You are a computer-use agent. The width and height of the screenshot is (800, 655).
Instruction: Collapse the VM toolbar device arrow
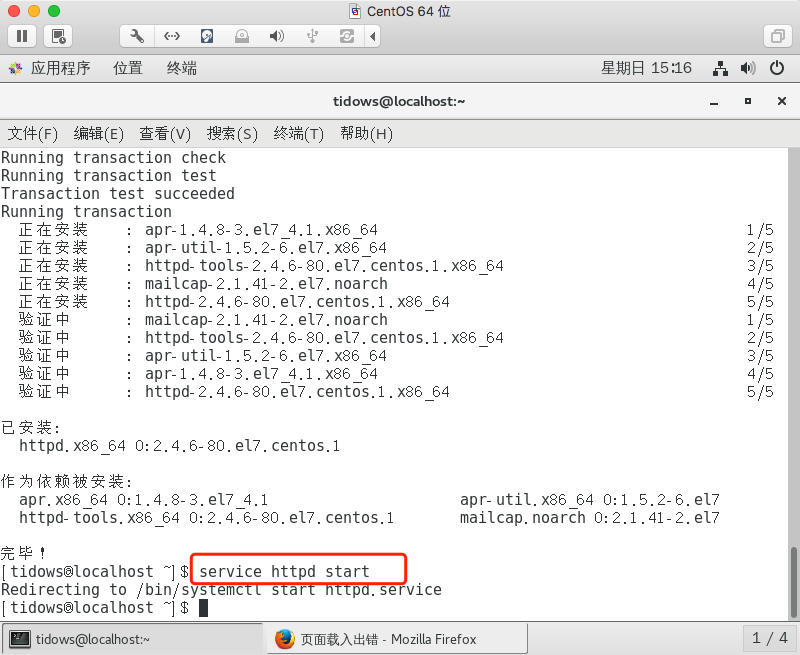click(x=373, y=36)
